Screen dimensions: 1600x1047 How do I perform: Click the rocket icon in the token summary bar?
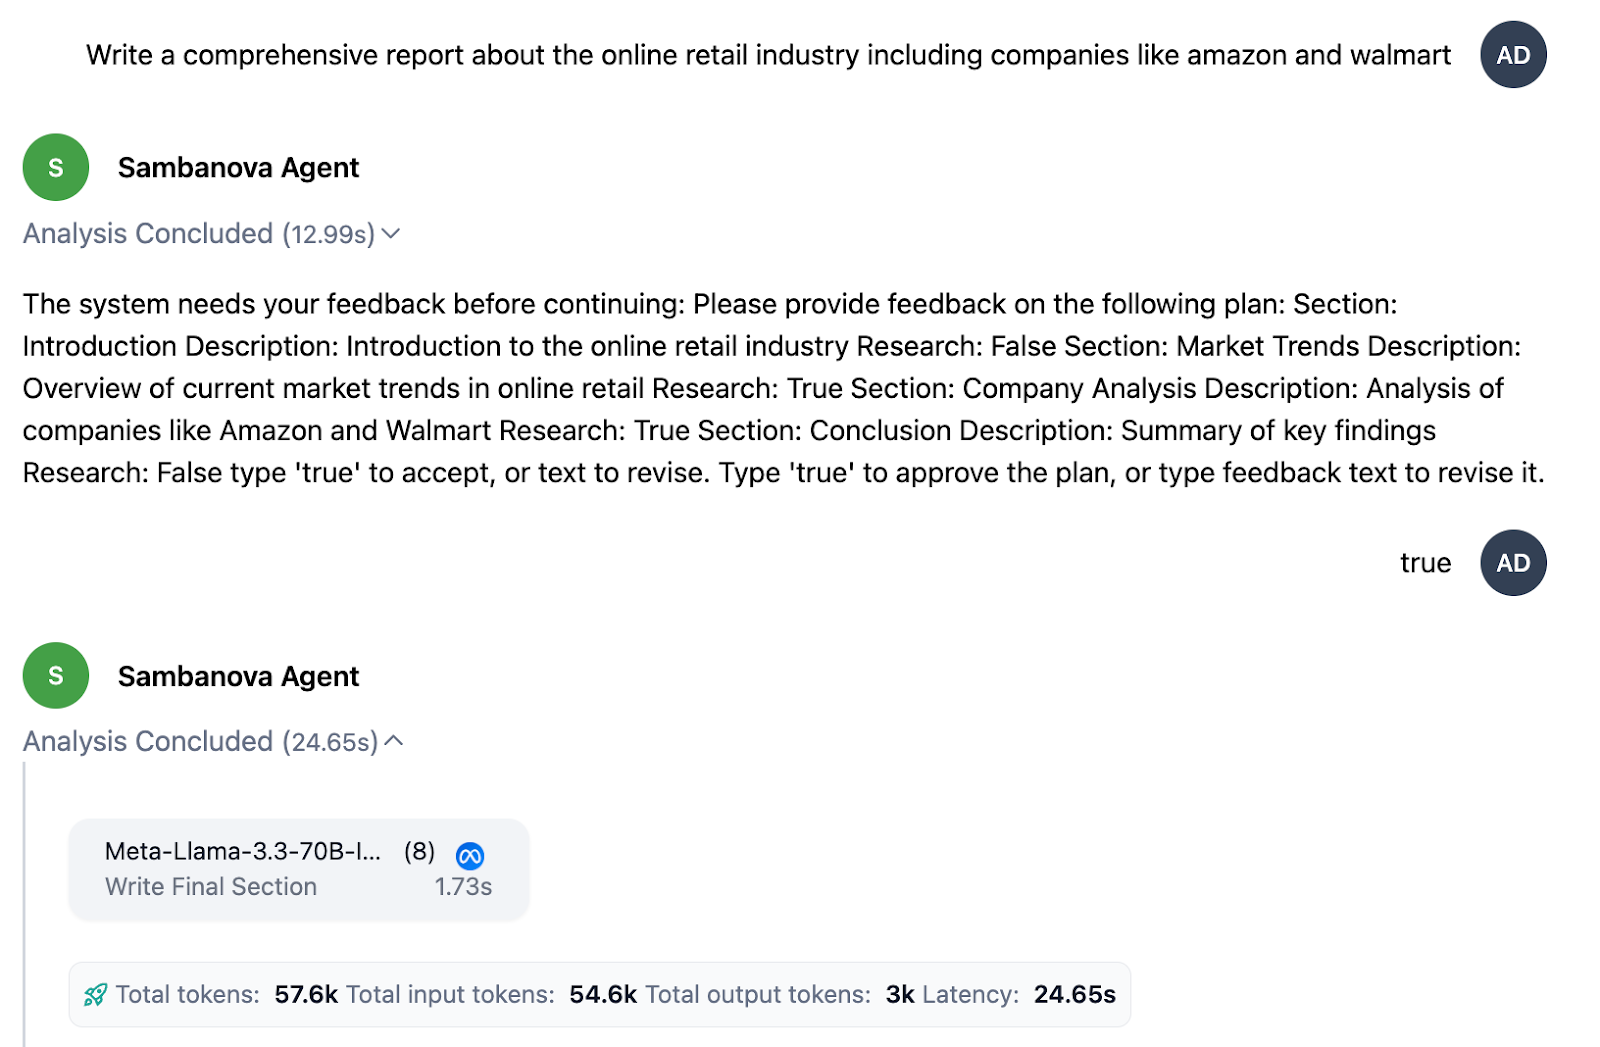tap(95, 994)
